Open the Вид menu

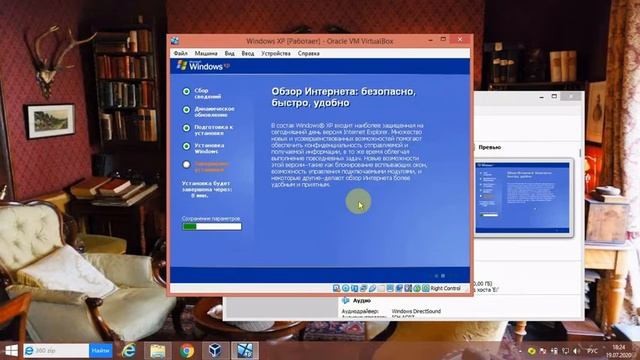(x=229, y=53)
